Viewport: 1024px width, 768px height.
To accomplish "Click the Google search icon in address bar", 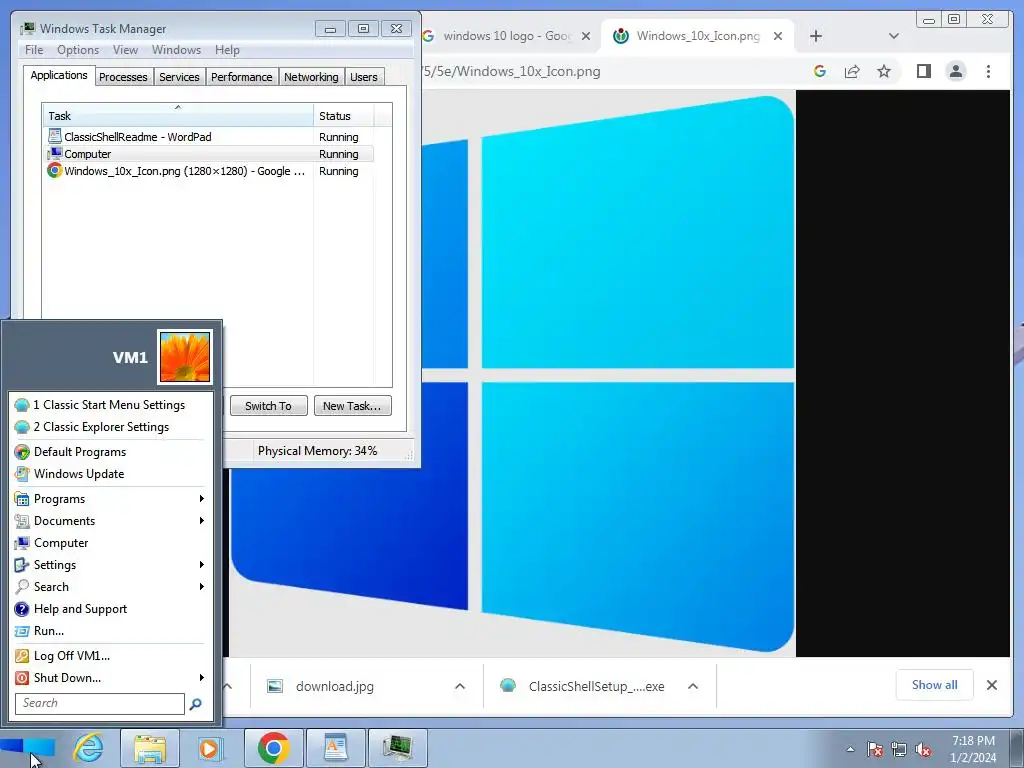I will click(820, 71).
